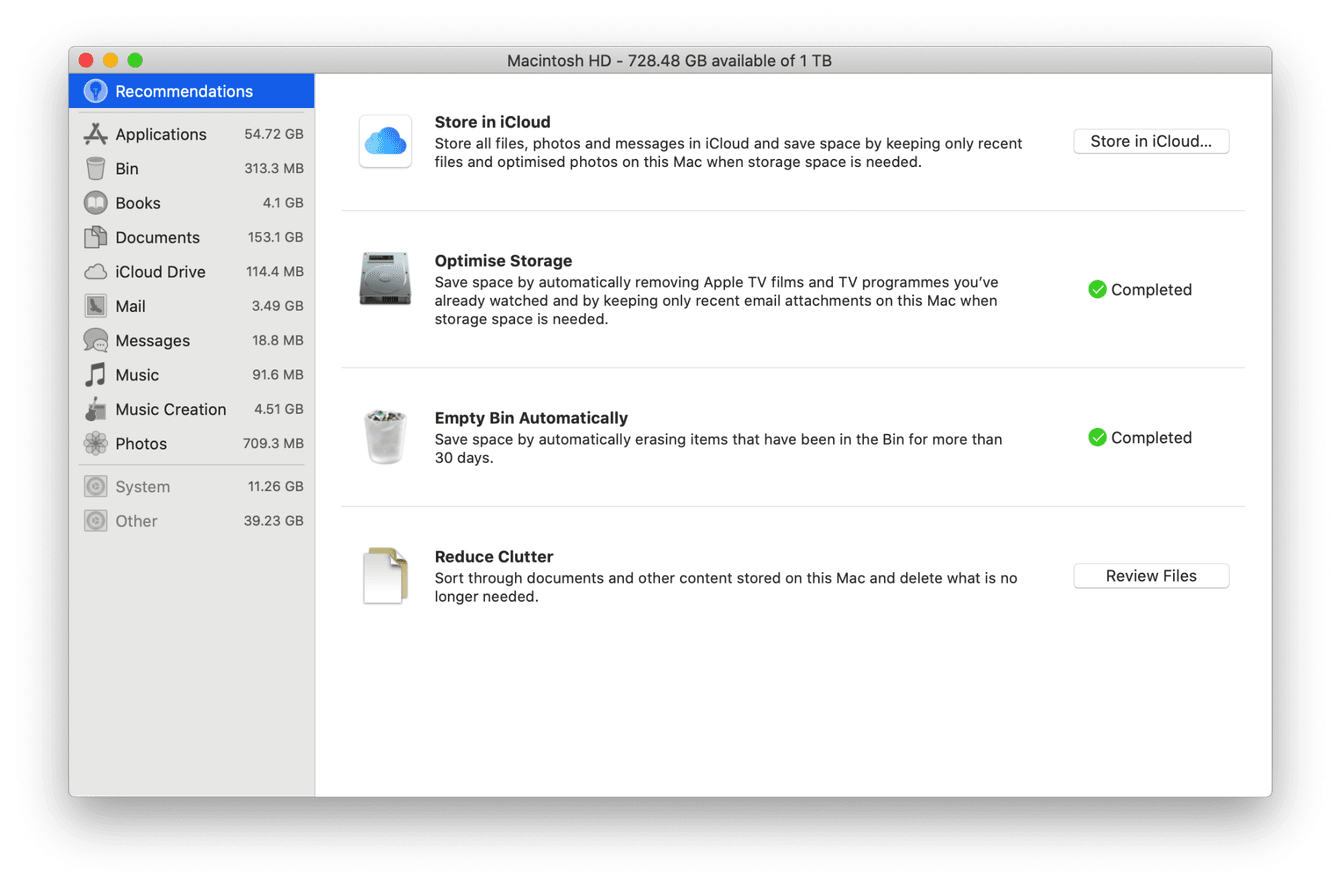
Task: Click the Completed checkmark for Empty Bin Automatically
Action: 1097,437
